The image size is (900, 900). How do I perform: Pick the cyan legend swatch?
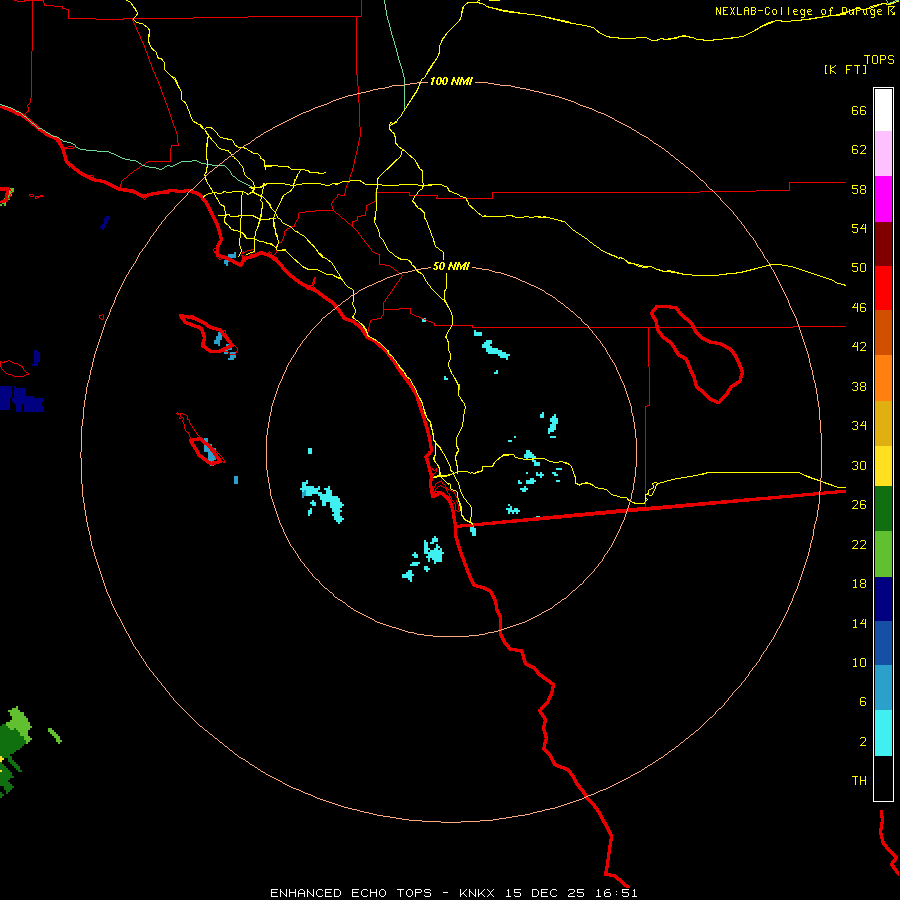click(x=883, y=733)
